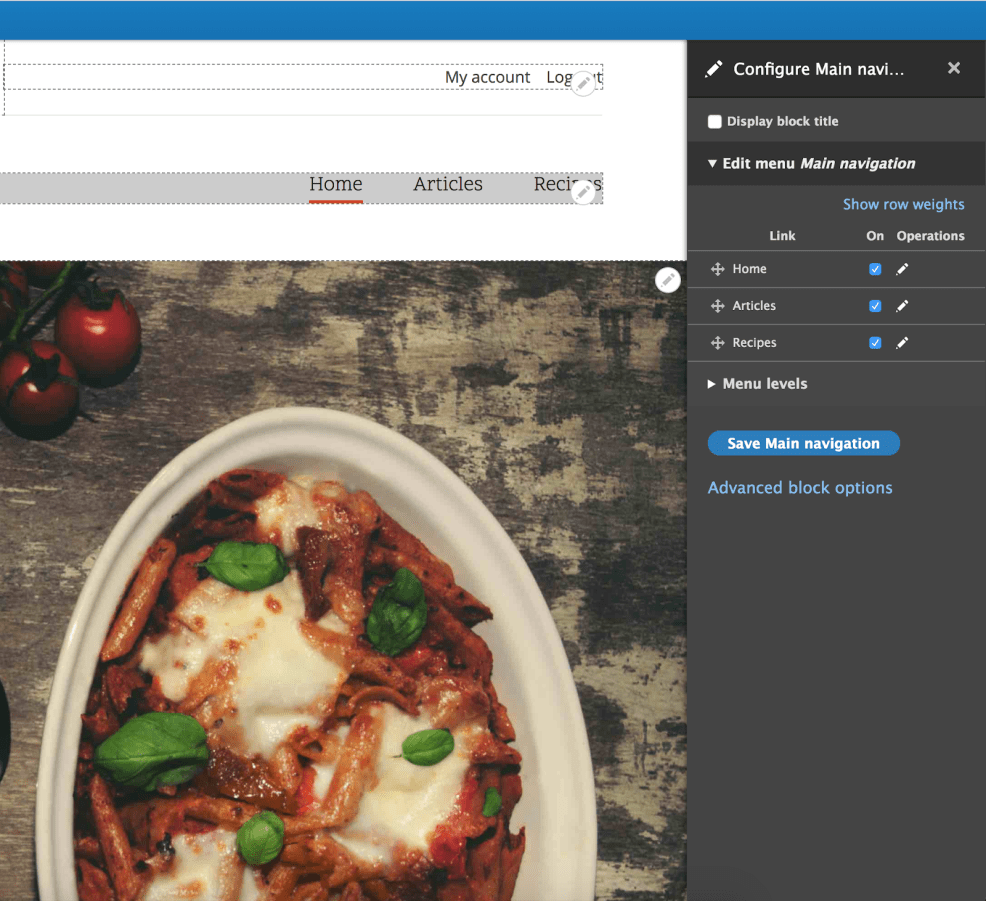Click the Recipes row drag handle icon
The image size is (986, 901).
[717, 343]
